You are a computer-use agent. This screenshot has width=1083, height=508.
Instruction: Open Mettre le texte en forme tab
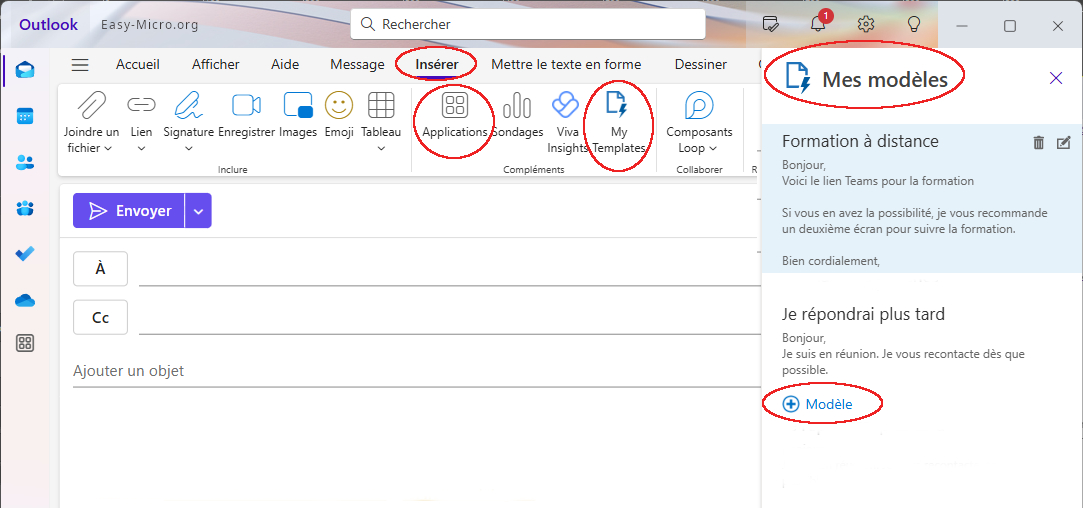566,64
